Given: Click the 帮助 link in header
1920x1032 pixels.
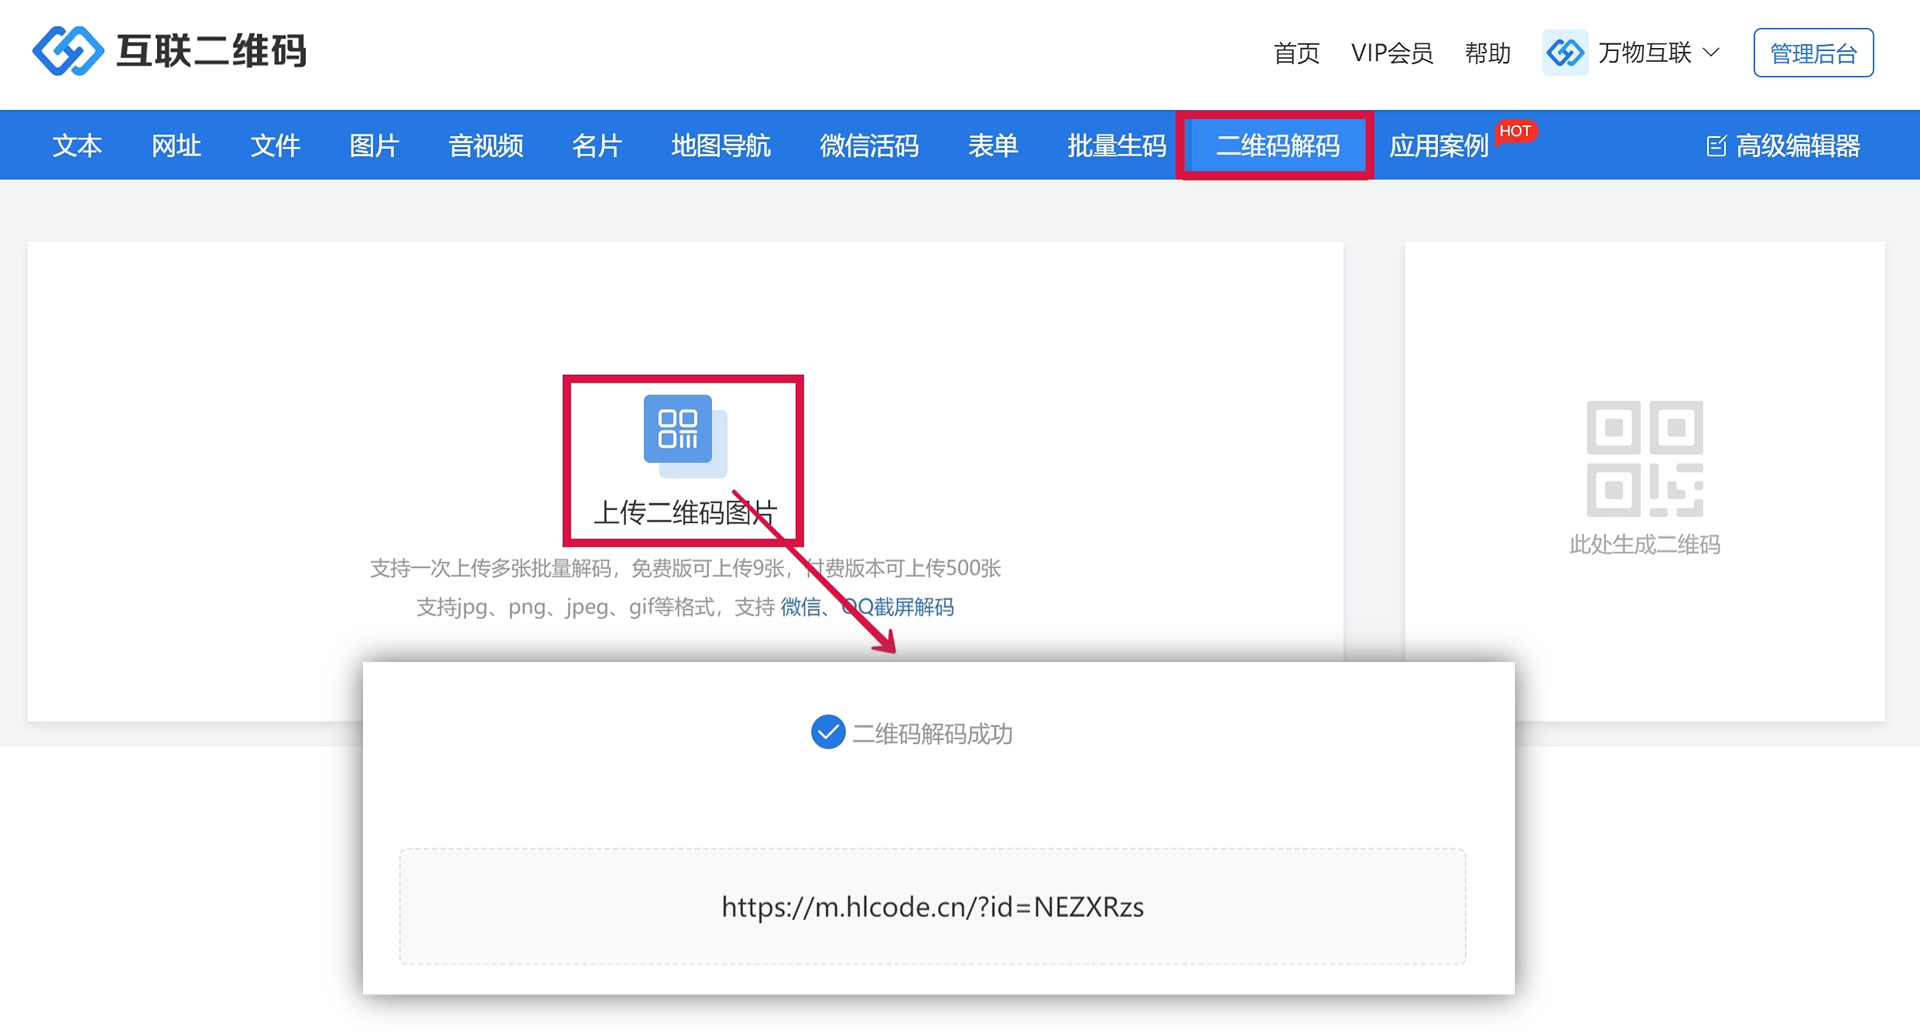Looking at the screenshot, I should (1487, 53).
